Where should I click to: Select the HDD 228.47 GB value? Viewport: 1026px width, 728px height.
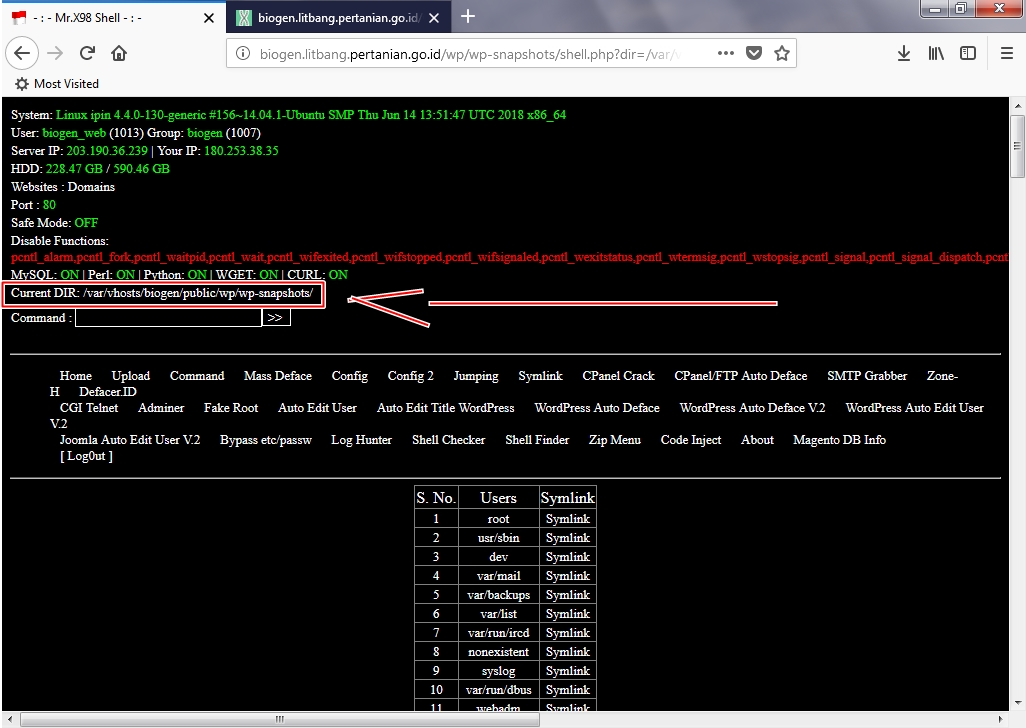[74, 169]
